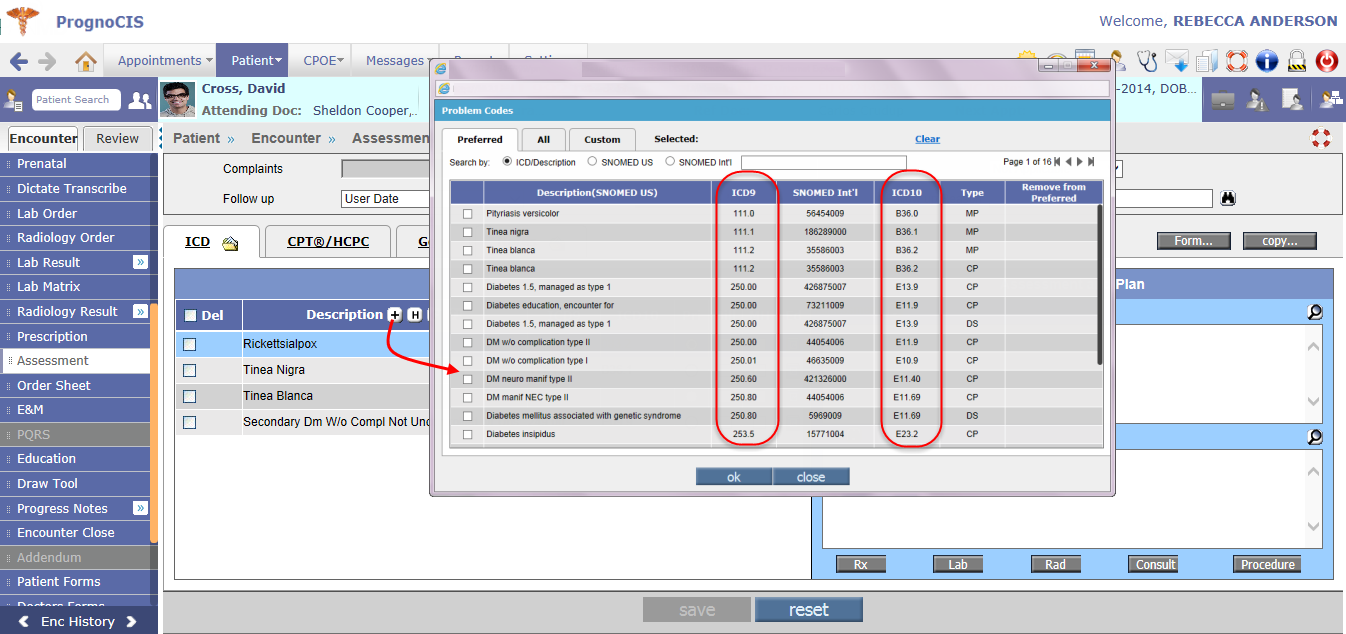Viewport: 1346px width, 634px height.
Task: Click the Patient Search field
Action: click(x=76, y=100)
